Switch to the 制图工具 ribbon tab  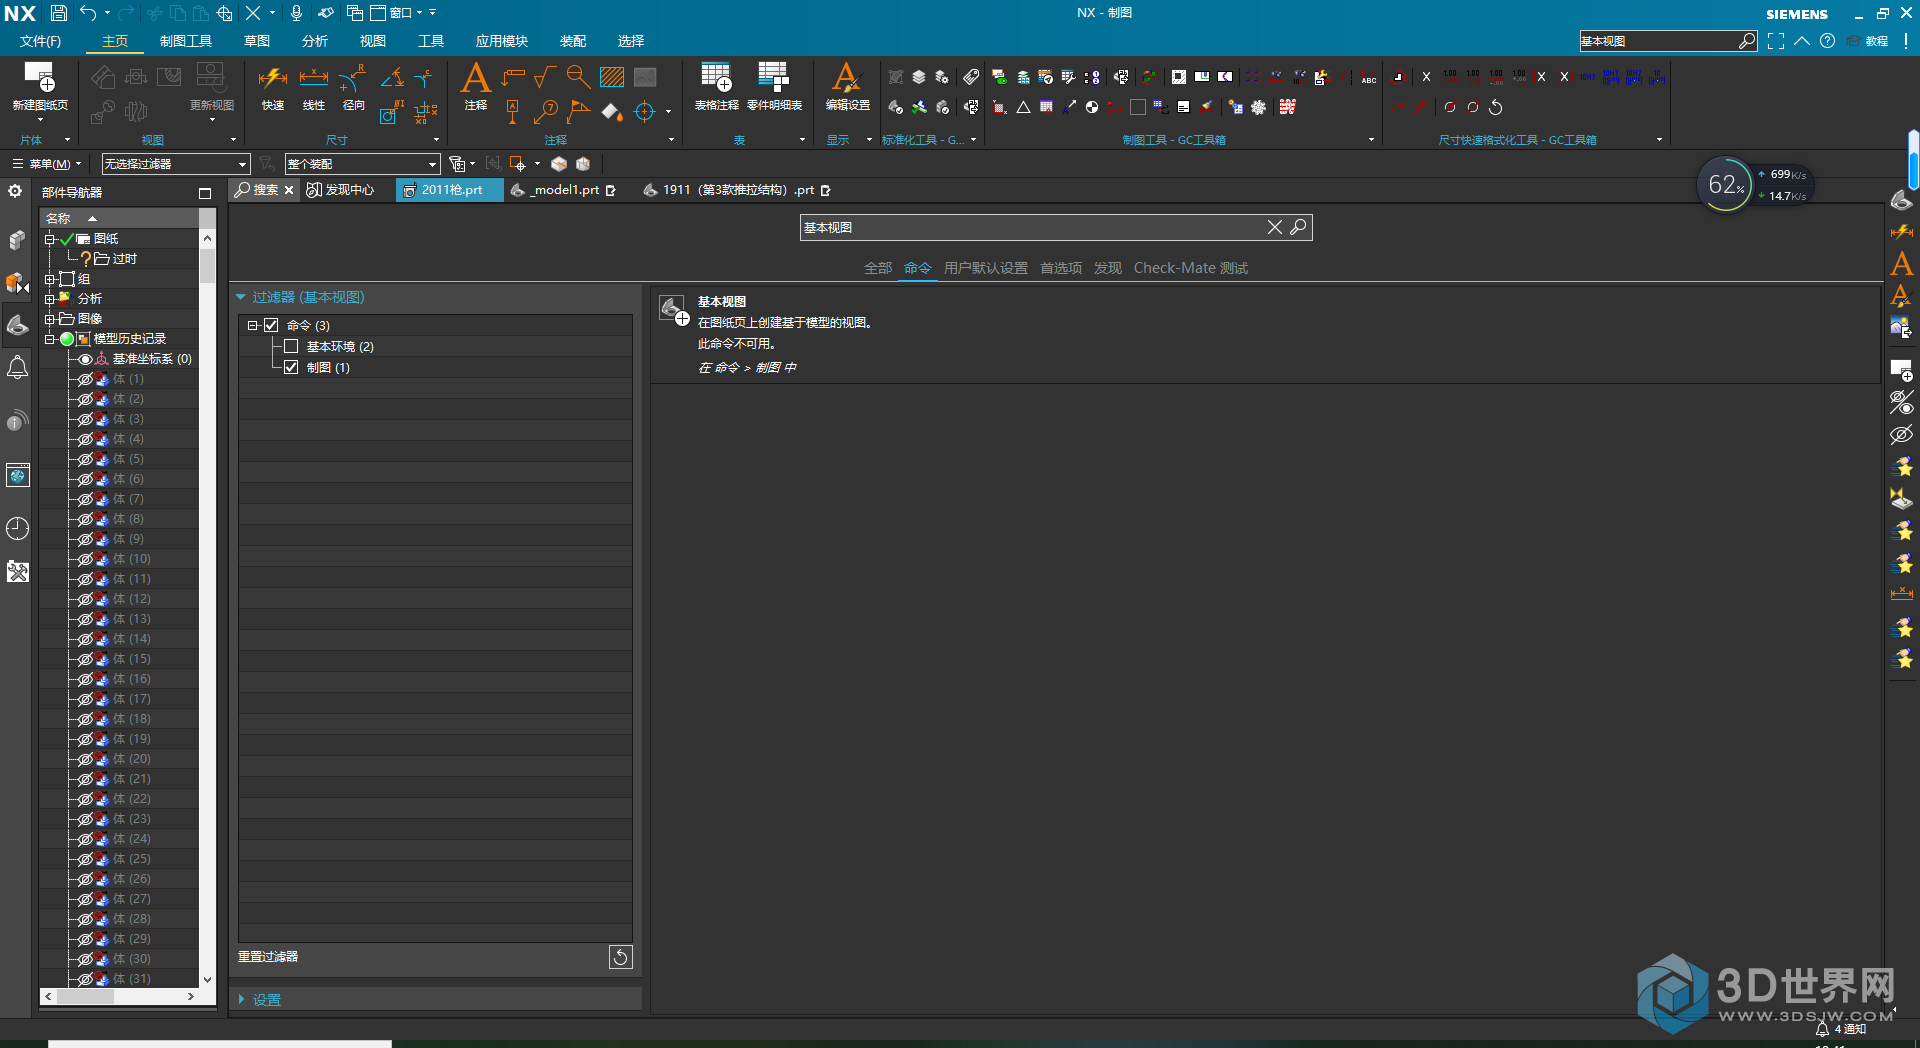tap(186, 41)
